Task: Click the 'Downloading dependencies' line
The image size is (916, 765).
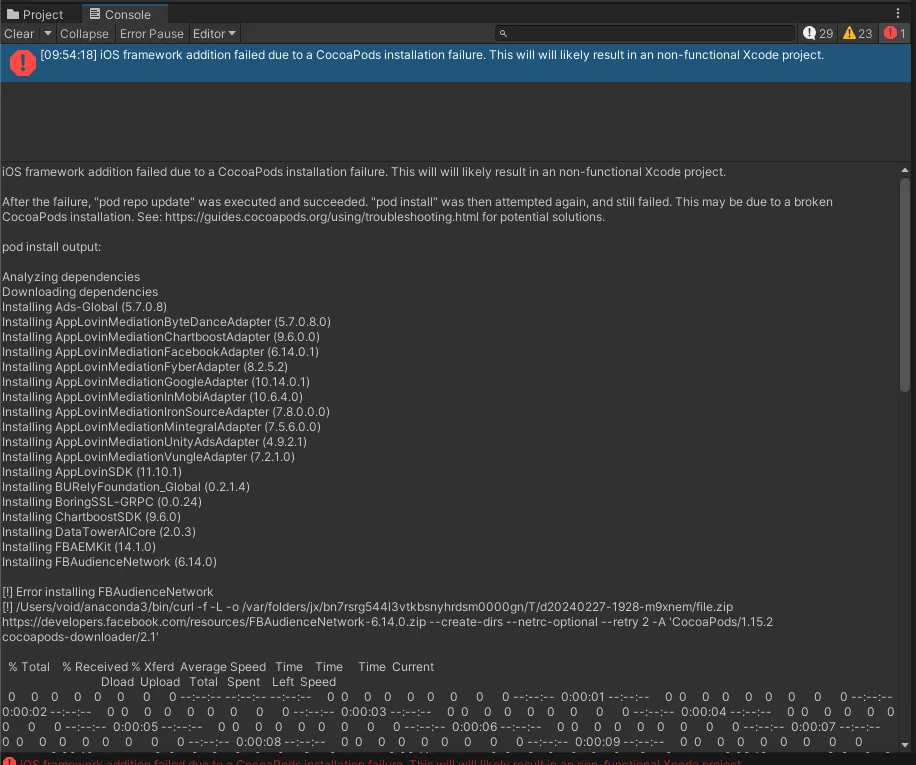Action: click(x=80, y=292)
